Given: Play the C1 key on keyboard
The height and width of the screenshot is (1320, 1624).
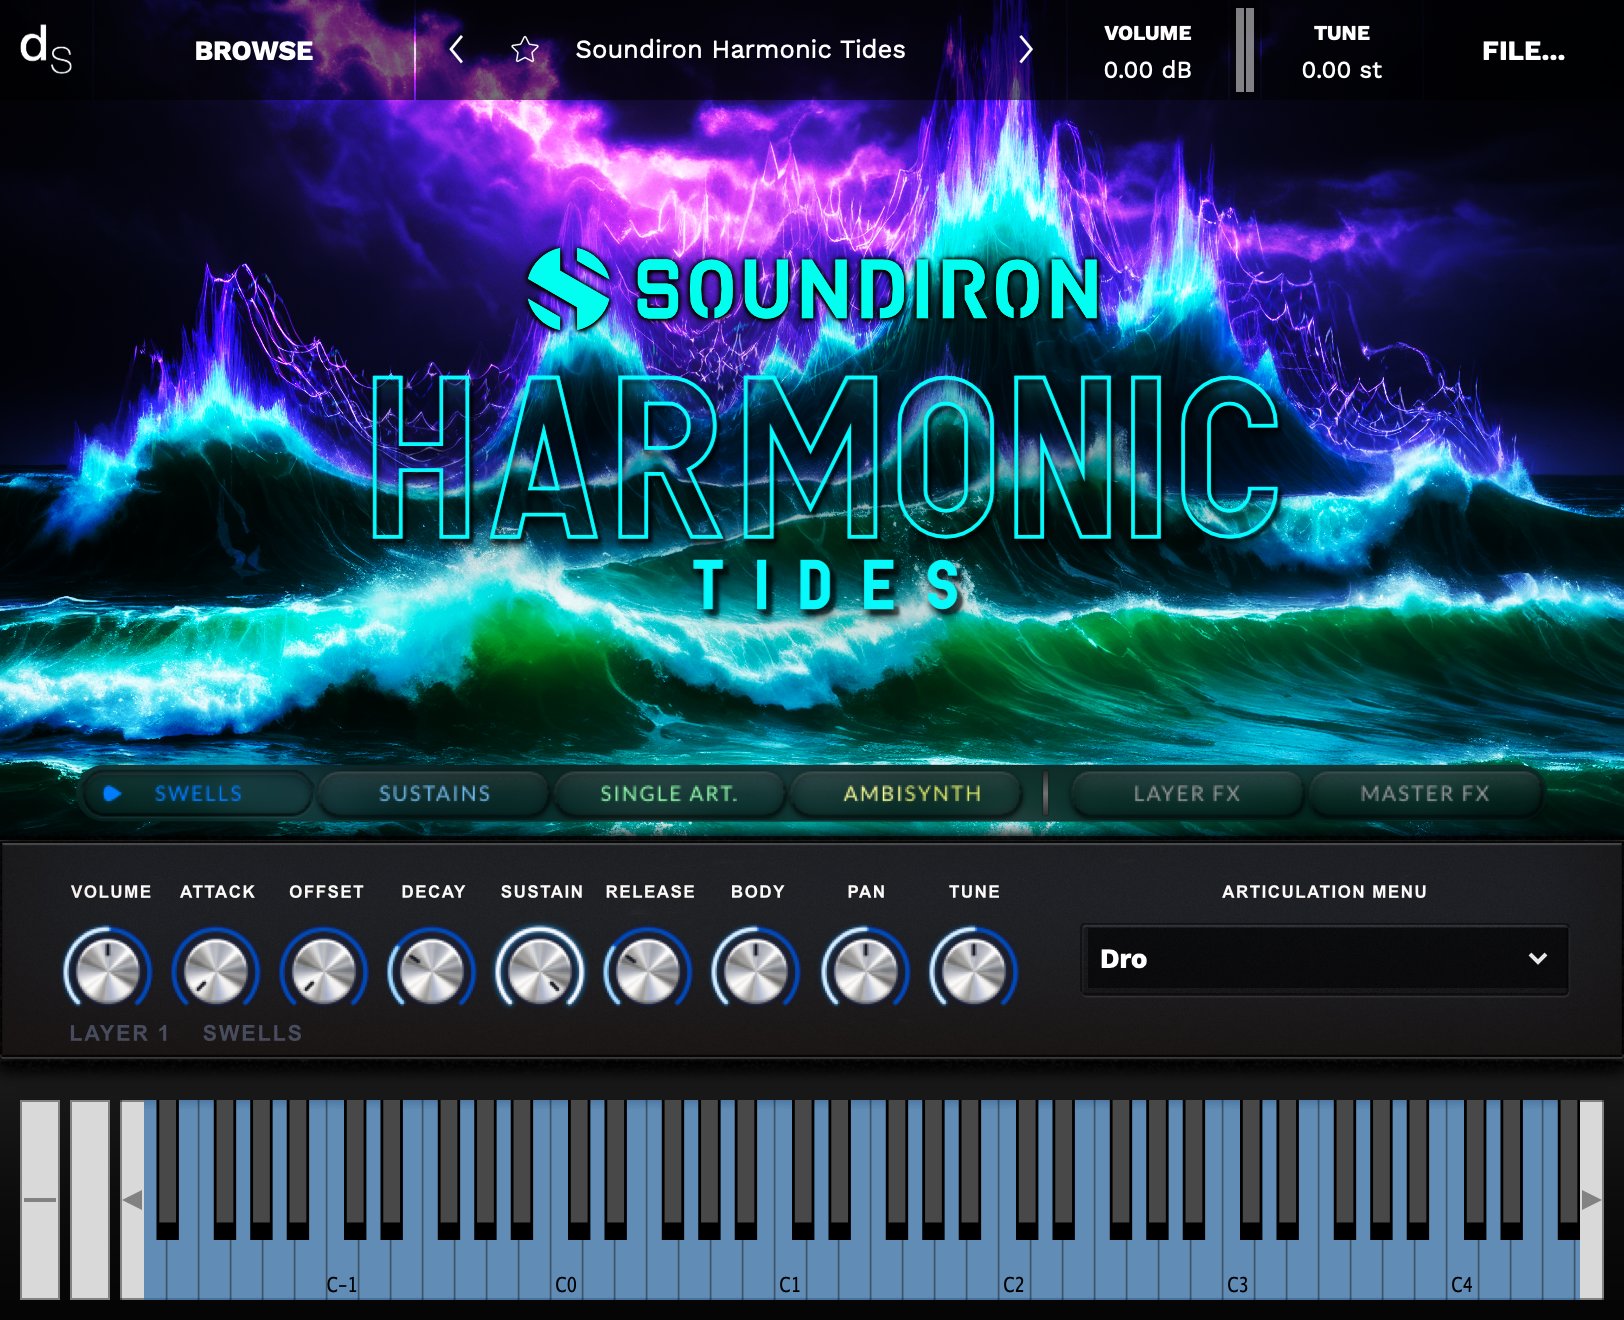Looking at the screenshot, I should (x=790, y=1272).
